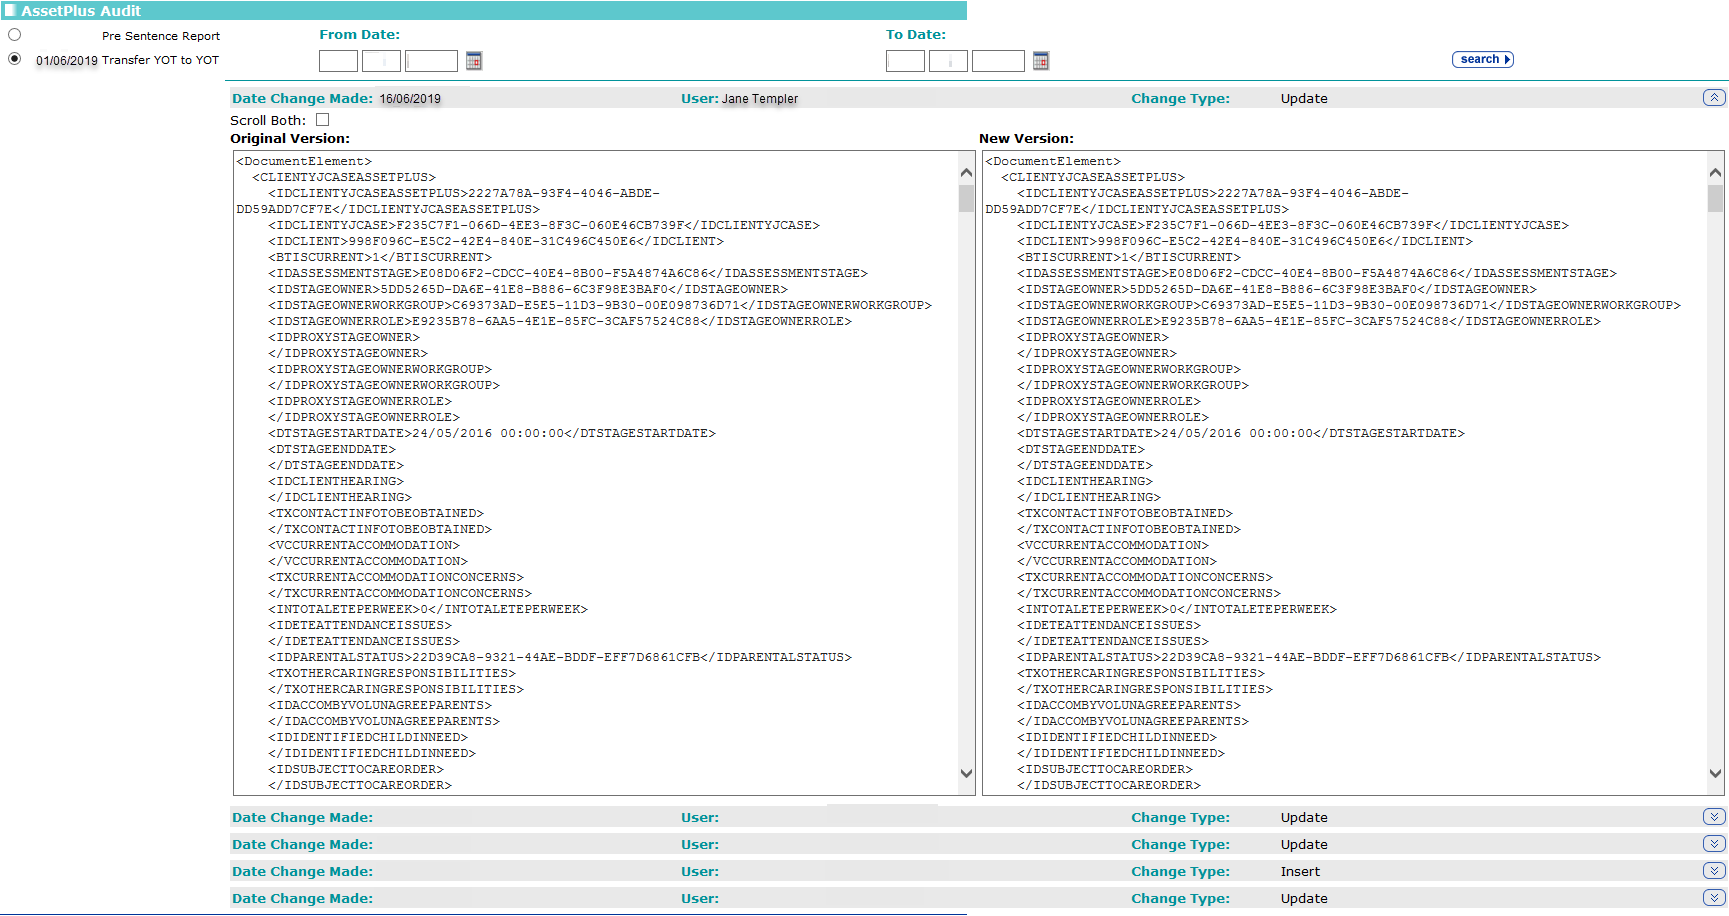Image resolution: width=1729 pixels, height=916 pixels.
Task: Click the New Version scroll up arrow
Action: point(1715,173)
